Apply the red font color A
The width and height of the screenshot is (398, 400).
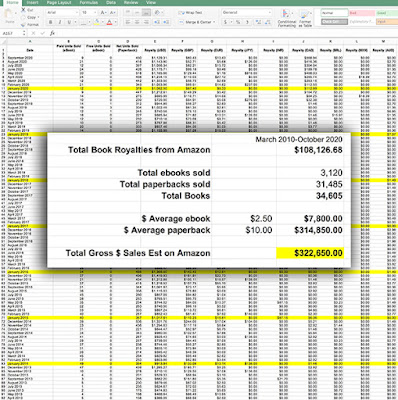109,22
